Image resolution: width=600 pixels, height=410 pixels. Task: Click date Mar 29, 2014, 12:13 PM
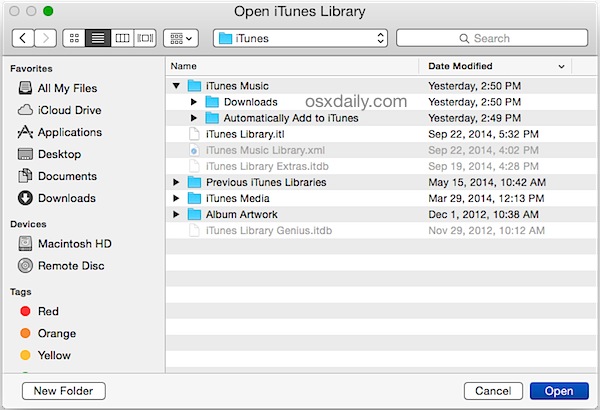pos(486,198)
